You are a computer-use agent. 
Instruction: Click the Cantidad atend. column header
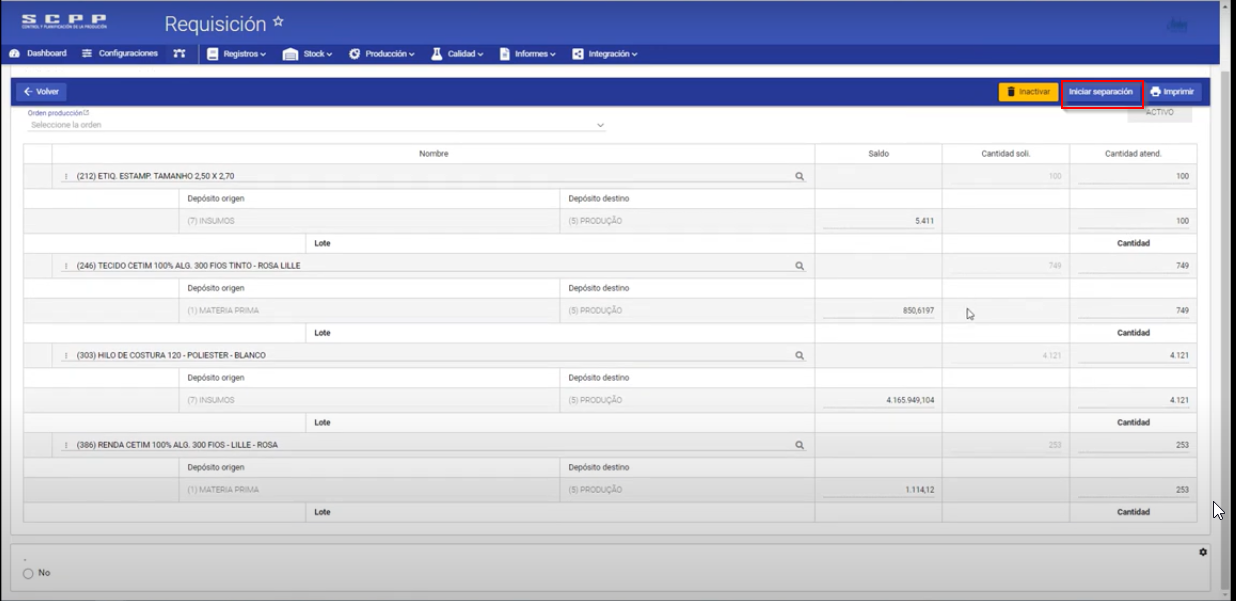tap(1133, 154)
